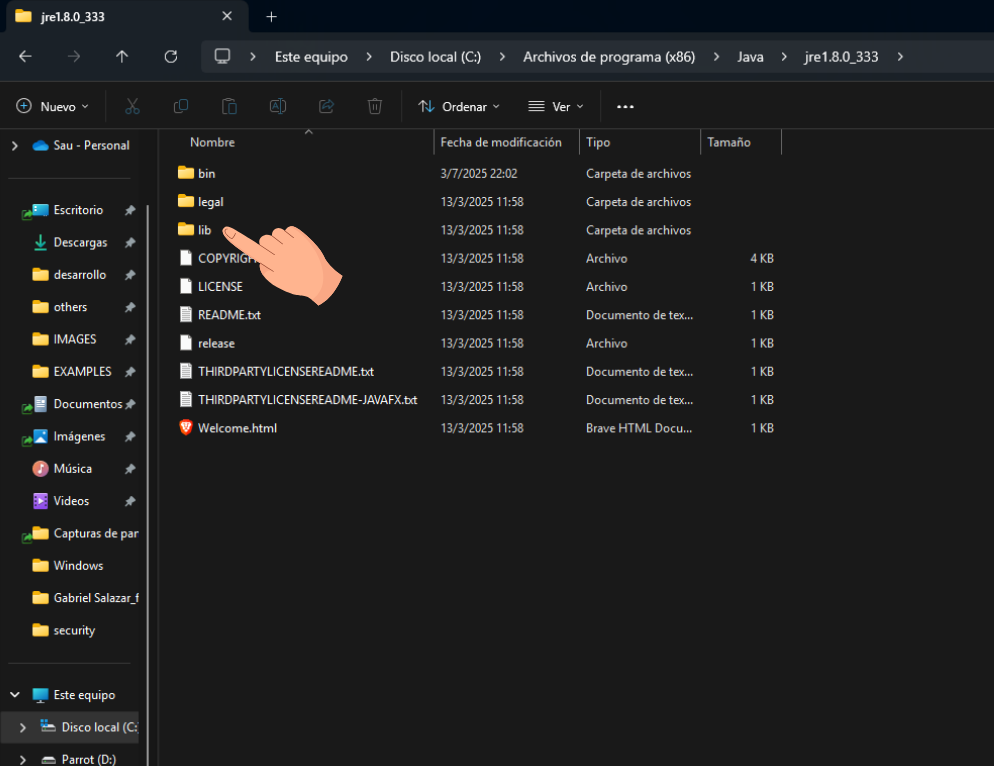The height and width of the screenshot is (766, 994).
Task: Navigate to Java in the breadcrumb
Action: (x=750, y=57)
